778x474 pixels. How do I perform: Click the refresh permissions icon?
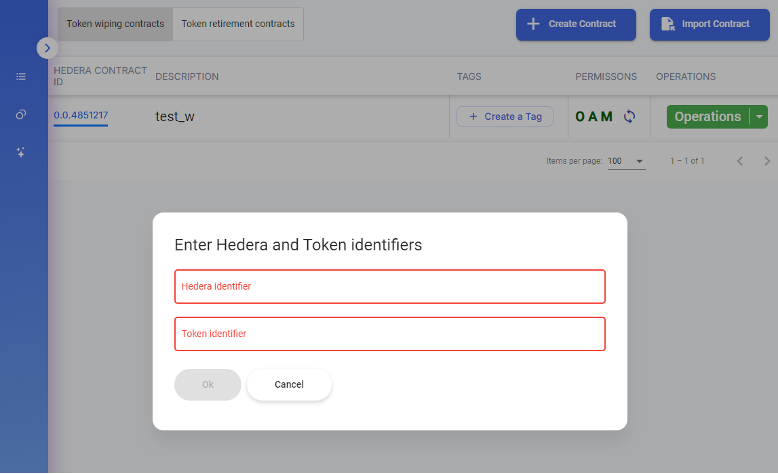(x=630, y=117)
